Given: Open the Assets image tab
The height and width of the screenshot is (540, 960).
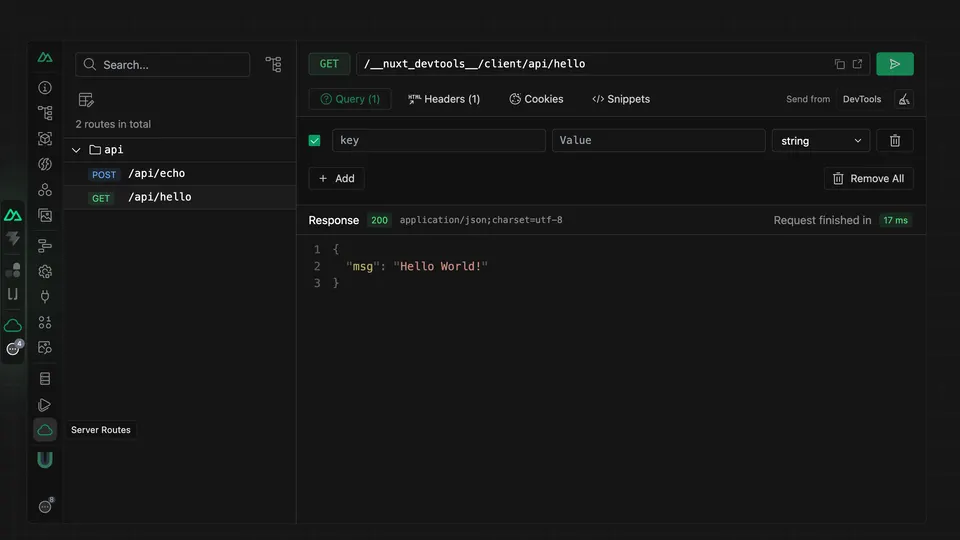Looking at the screenshot, I should 45,216.
